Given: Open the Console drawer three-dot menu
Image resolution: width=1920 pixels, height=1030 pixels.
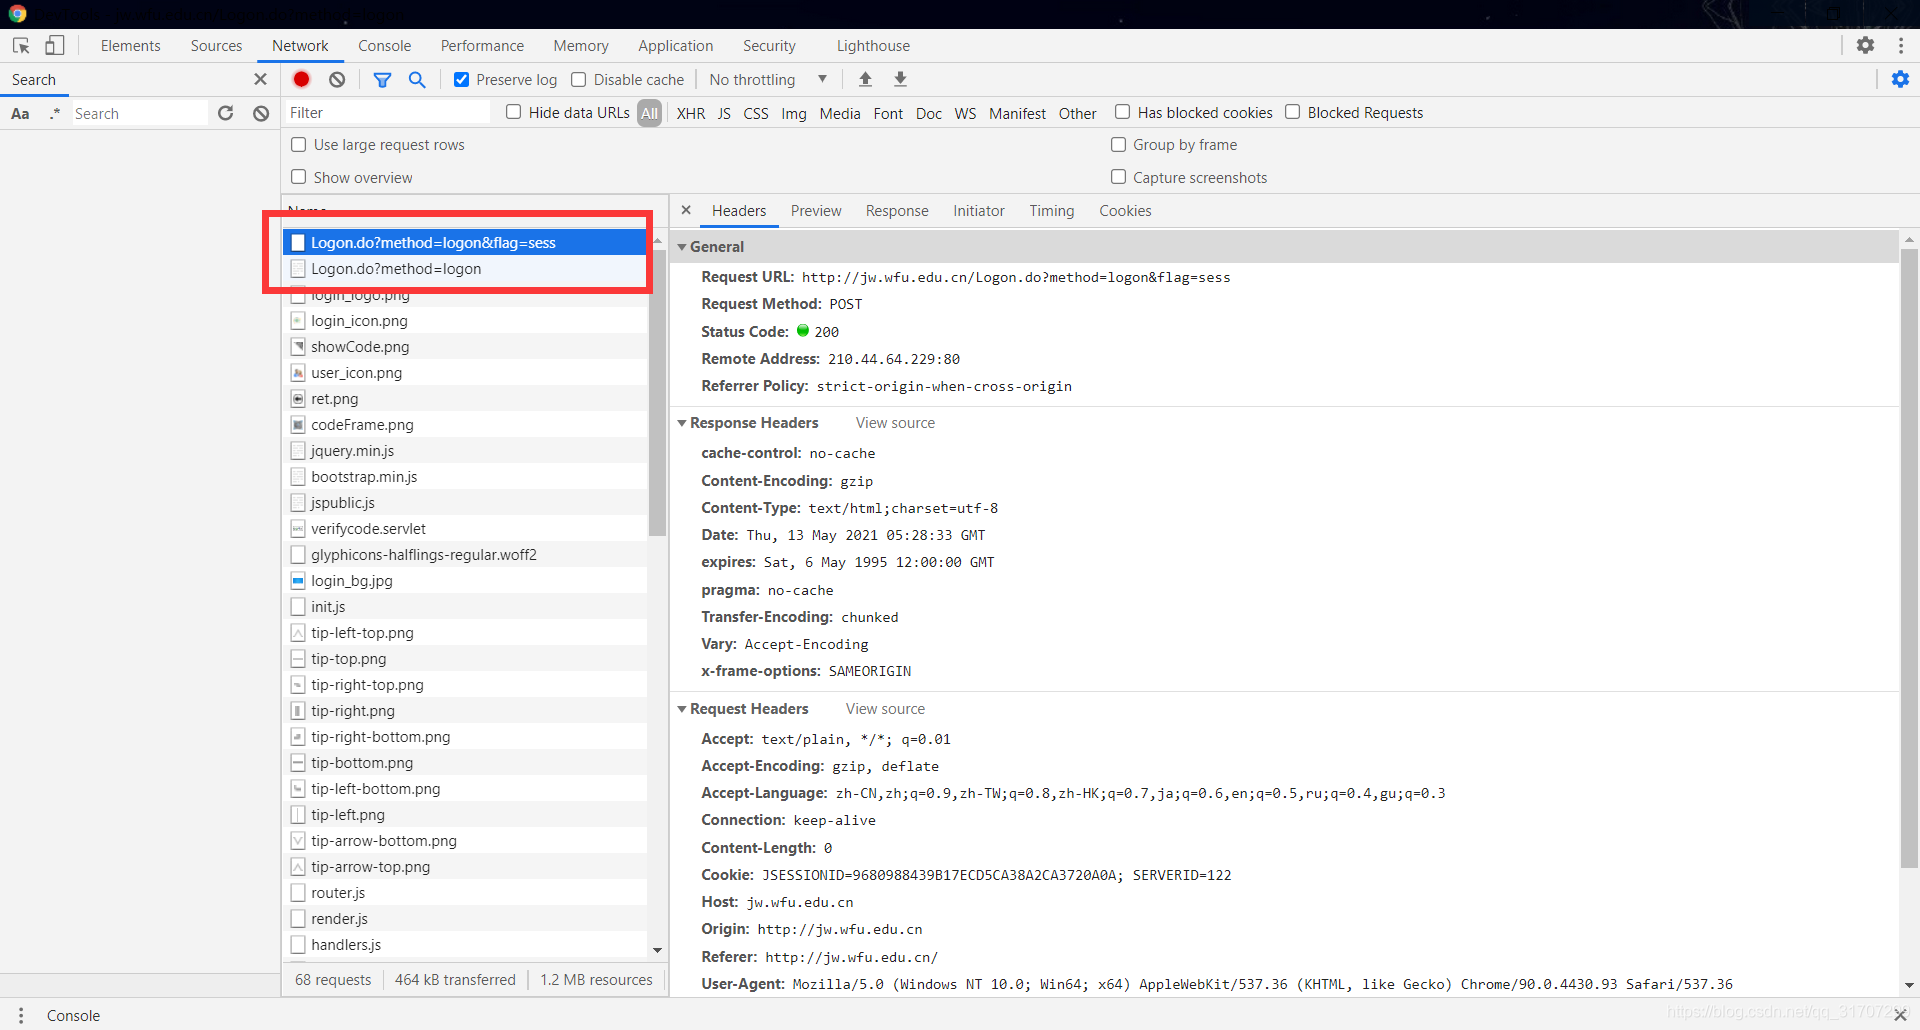Looking at the screenshot, I should [x=21, y=1015].
